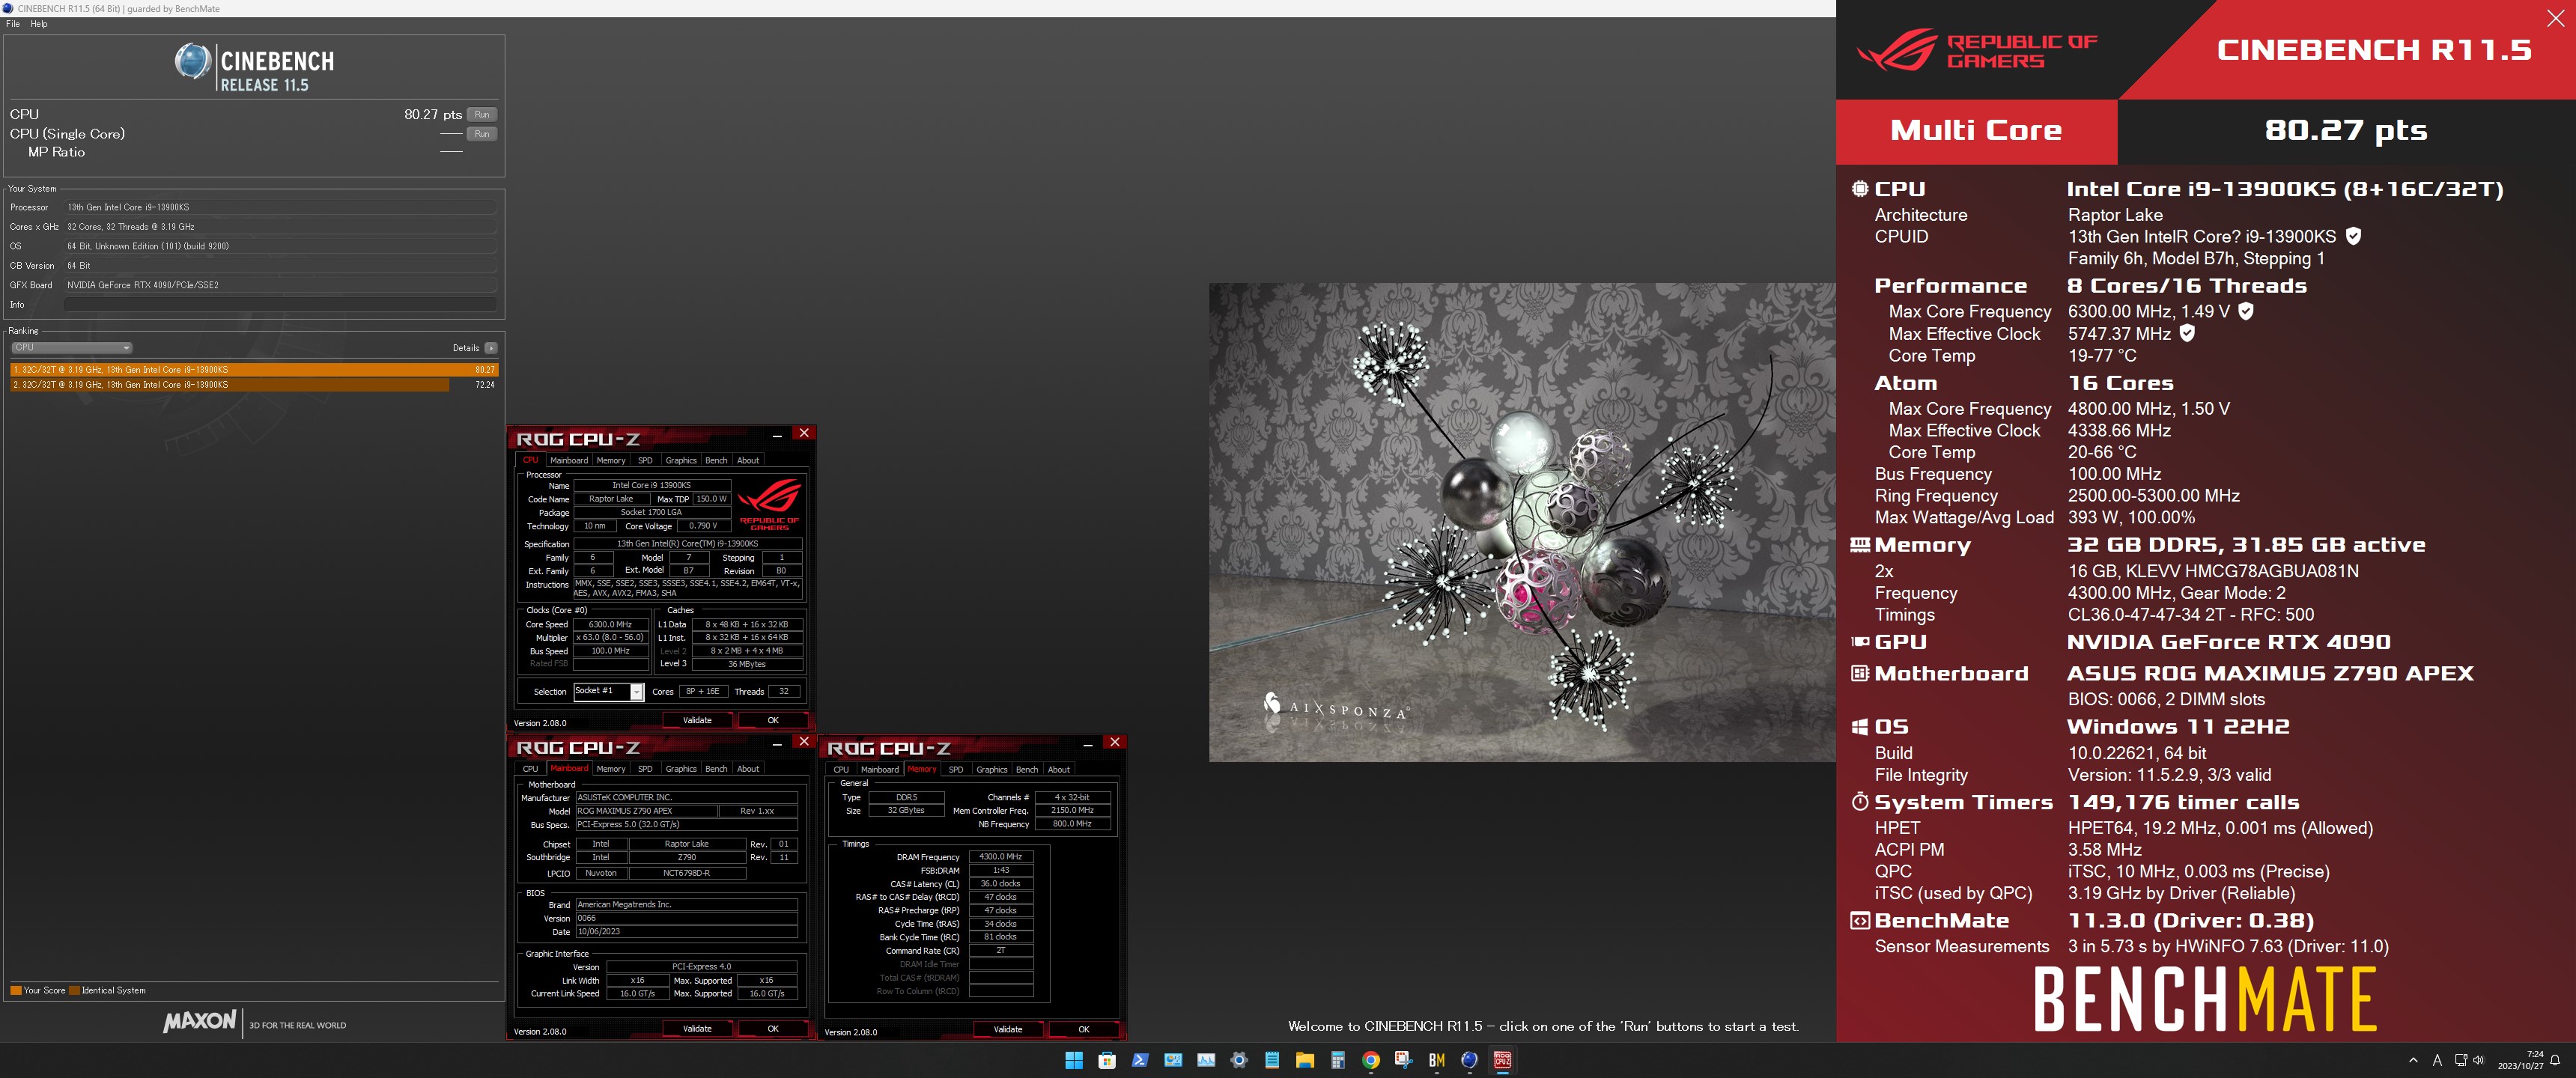This screenshot has height=1078, width=2576.
Task: Switch to ROG CPU-Z in the taskbar
Action: (1503, 1060)
